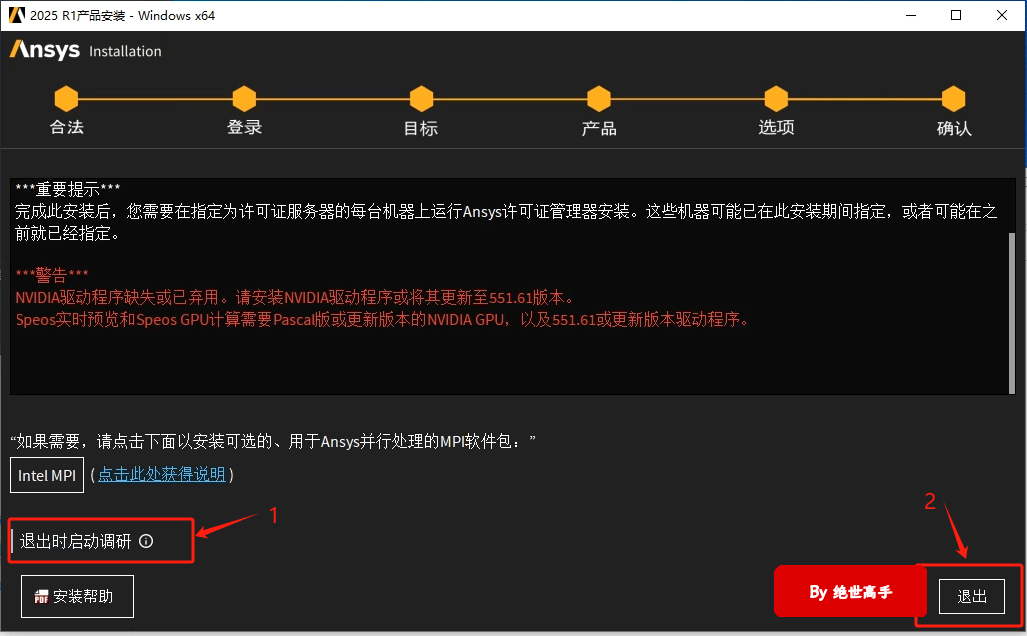Click the 目标 step hexagon
Viewport: 1027px width, 636px height.
[421, 99]
